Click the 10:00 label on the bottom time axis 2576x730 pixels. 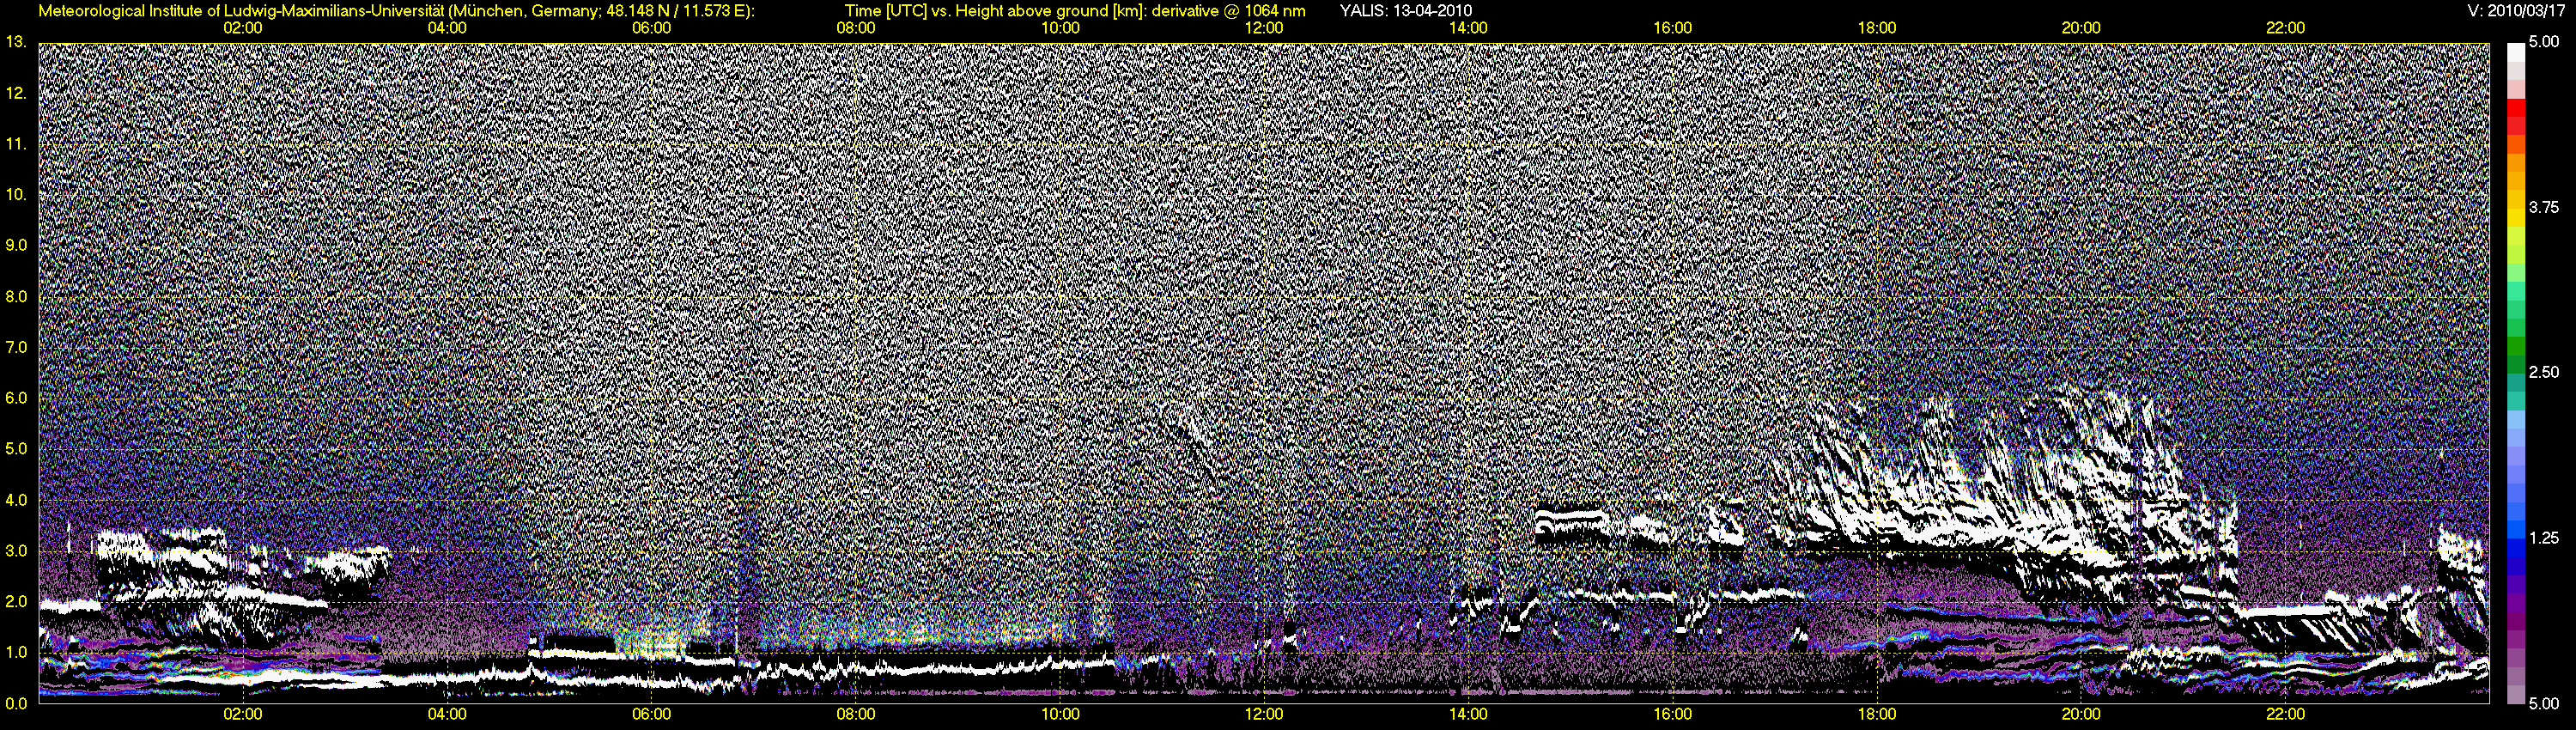coord(1060,715)
